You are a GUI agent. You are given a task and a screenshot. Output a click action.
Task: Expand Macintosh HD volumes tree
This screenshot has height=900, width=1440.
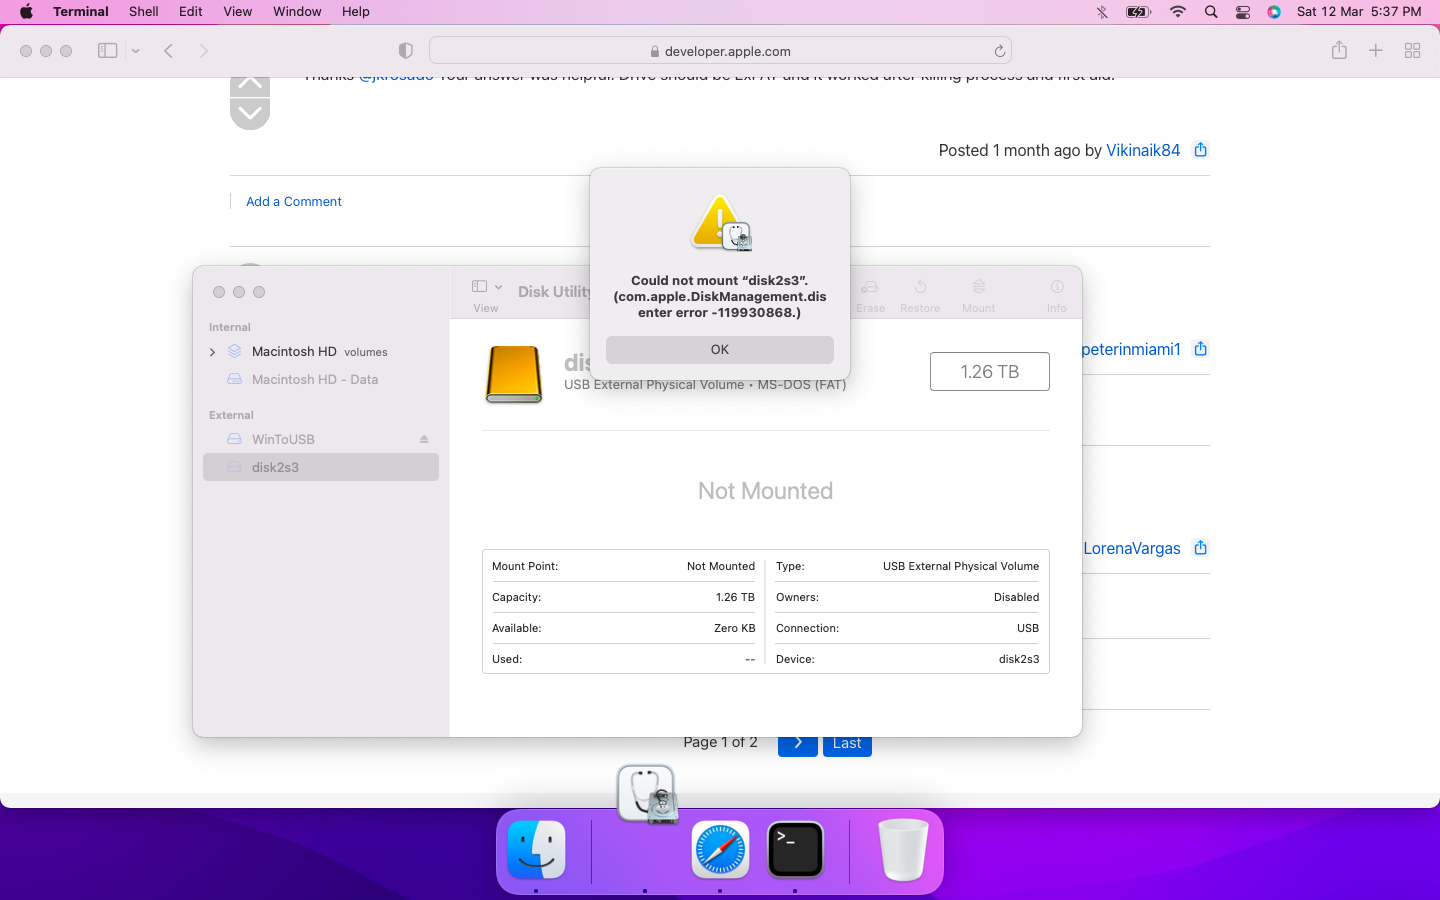click(x=212, y=352)
